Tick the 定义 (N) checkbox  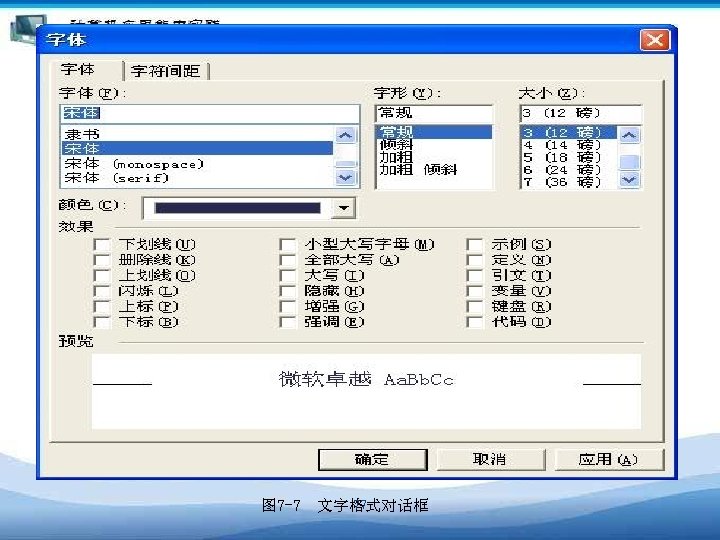point(475,260)
